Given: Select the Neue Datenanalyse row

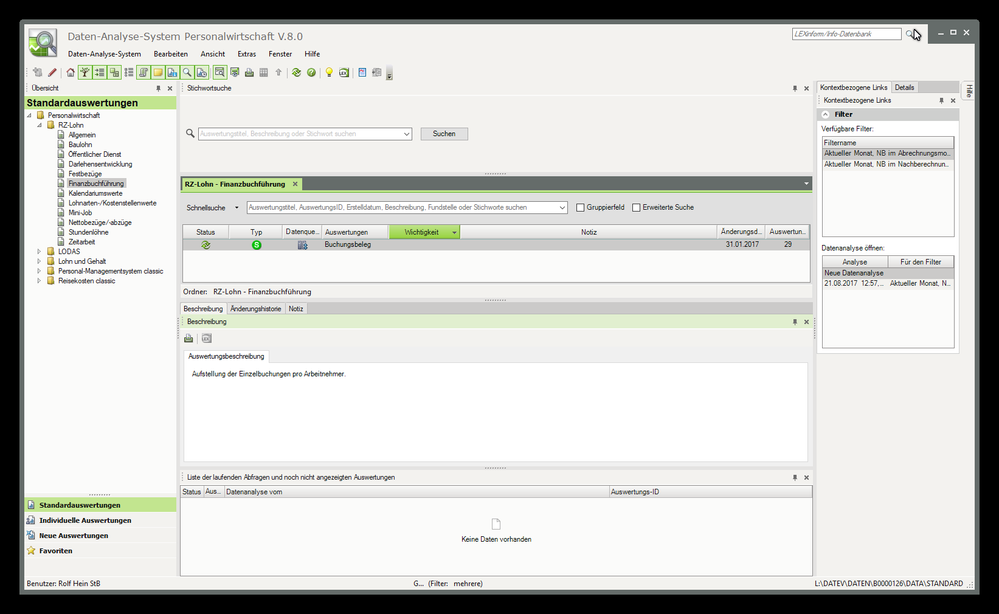Looking at the screenshot, I should pos(888,273).
